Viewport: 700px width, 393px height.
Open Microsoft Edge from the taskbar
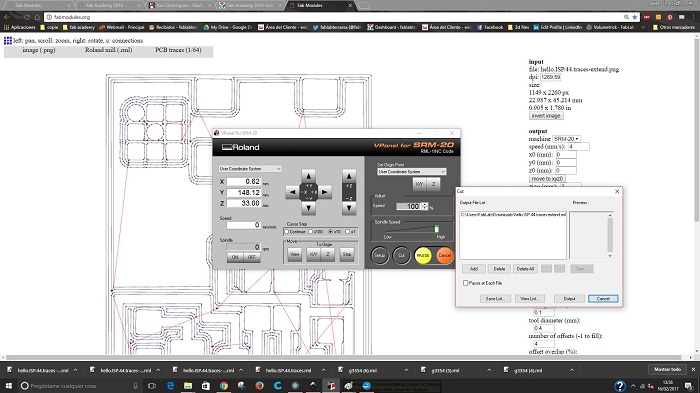coord(170,385)
